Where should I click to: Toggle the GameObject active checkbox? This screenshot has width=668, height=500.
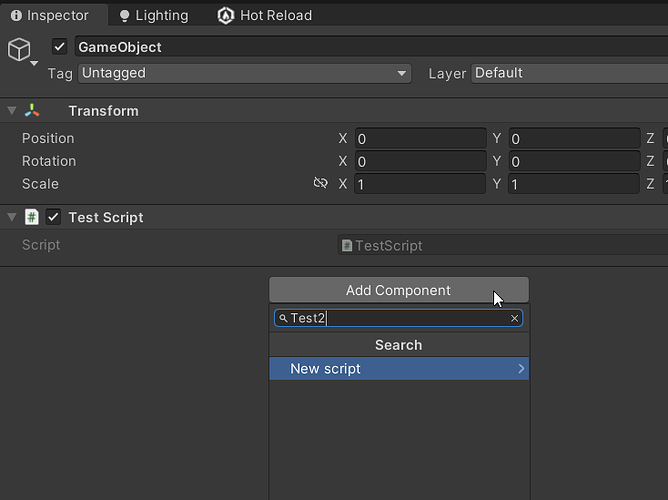[x=60, y=47]
